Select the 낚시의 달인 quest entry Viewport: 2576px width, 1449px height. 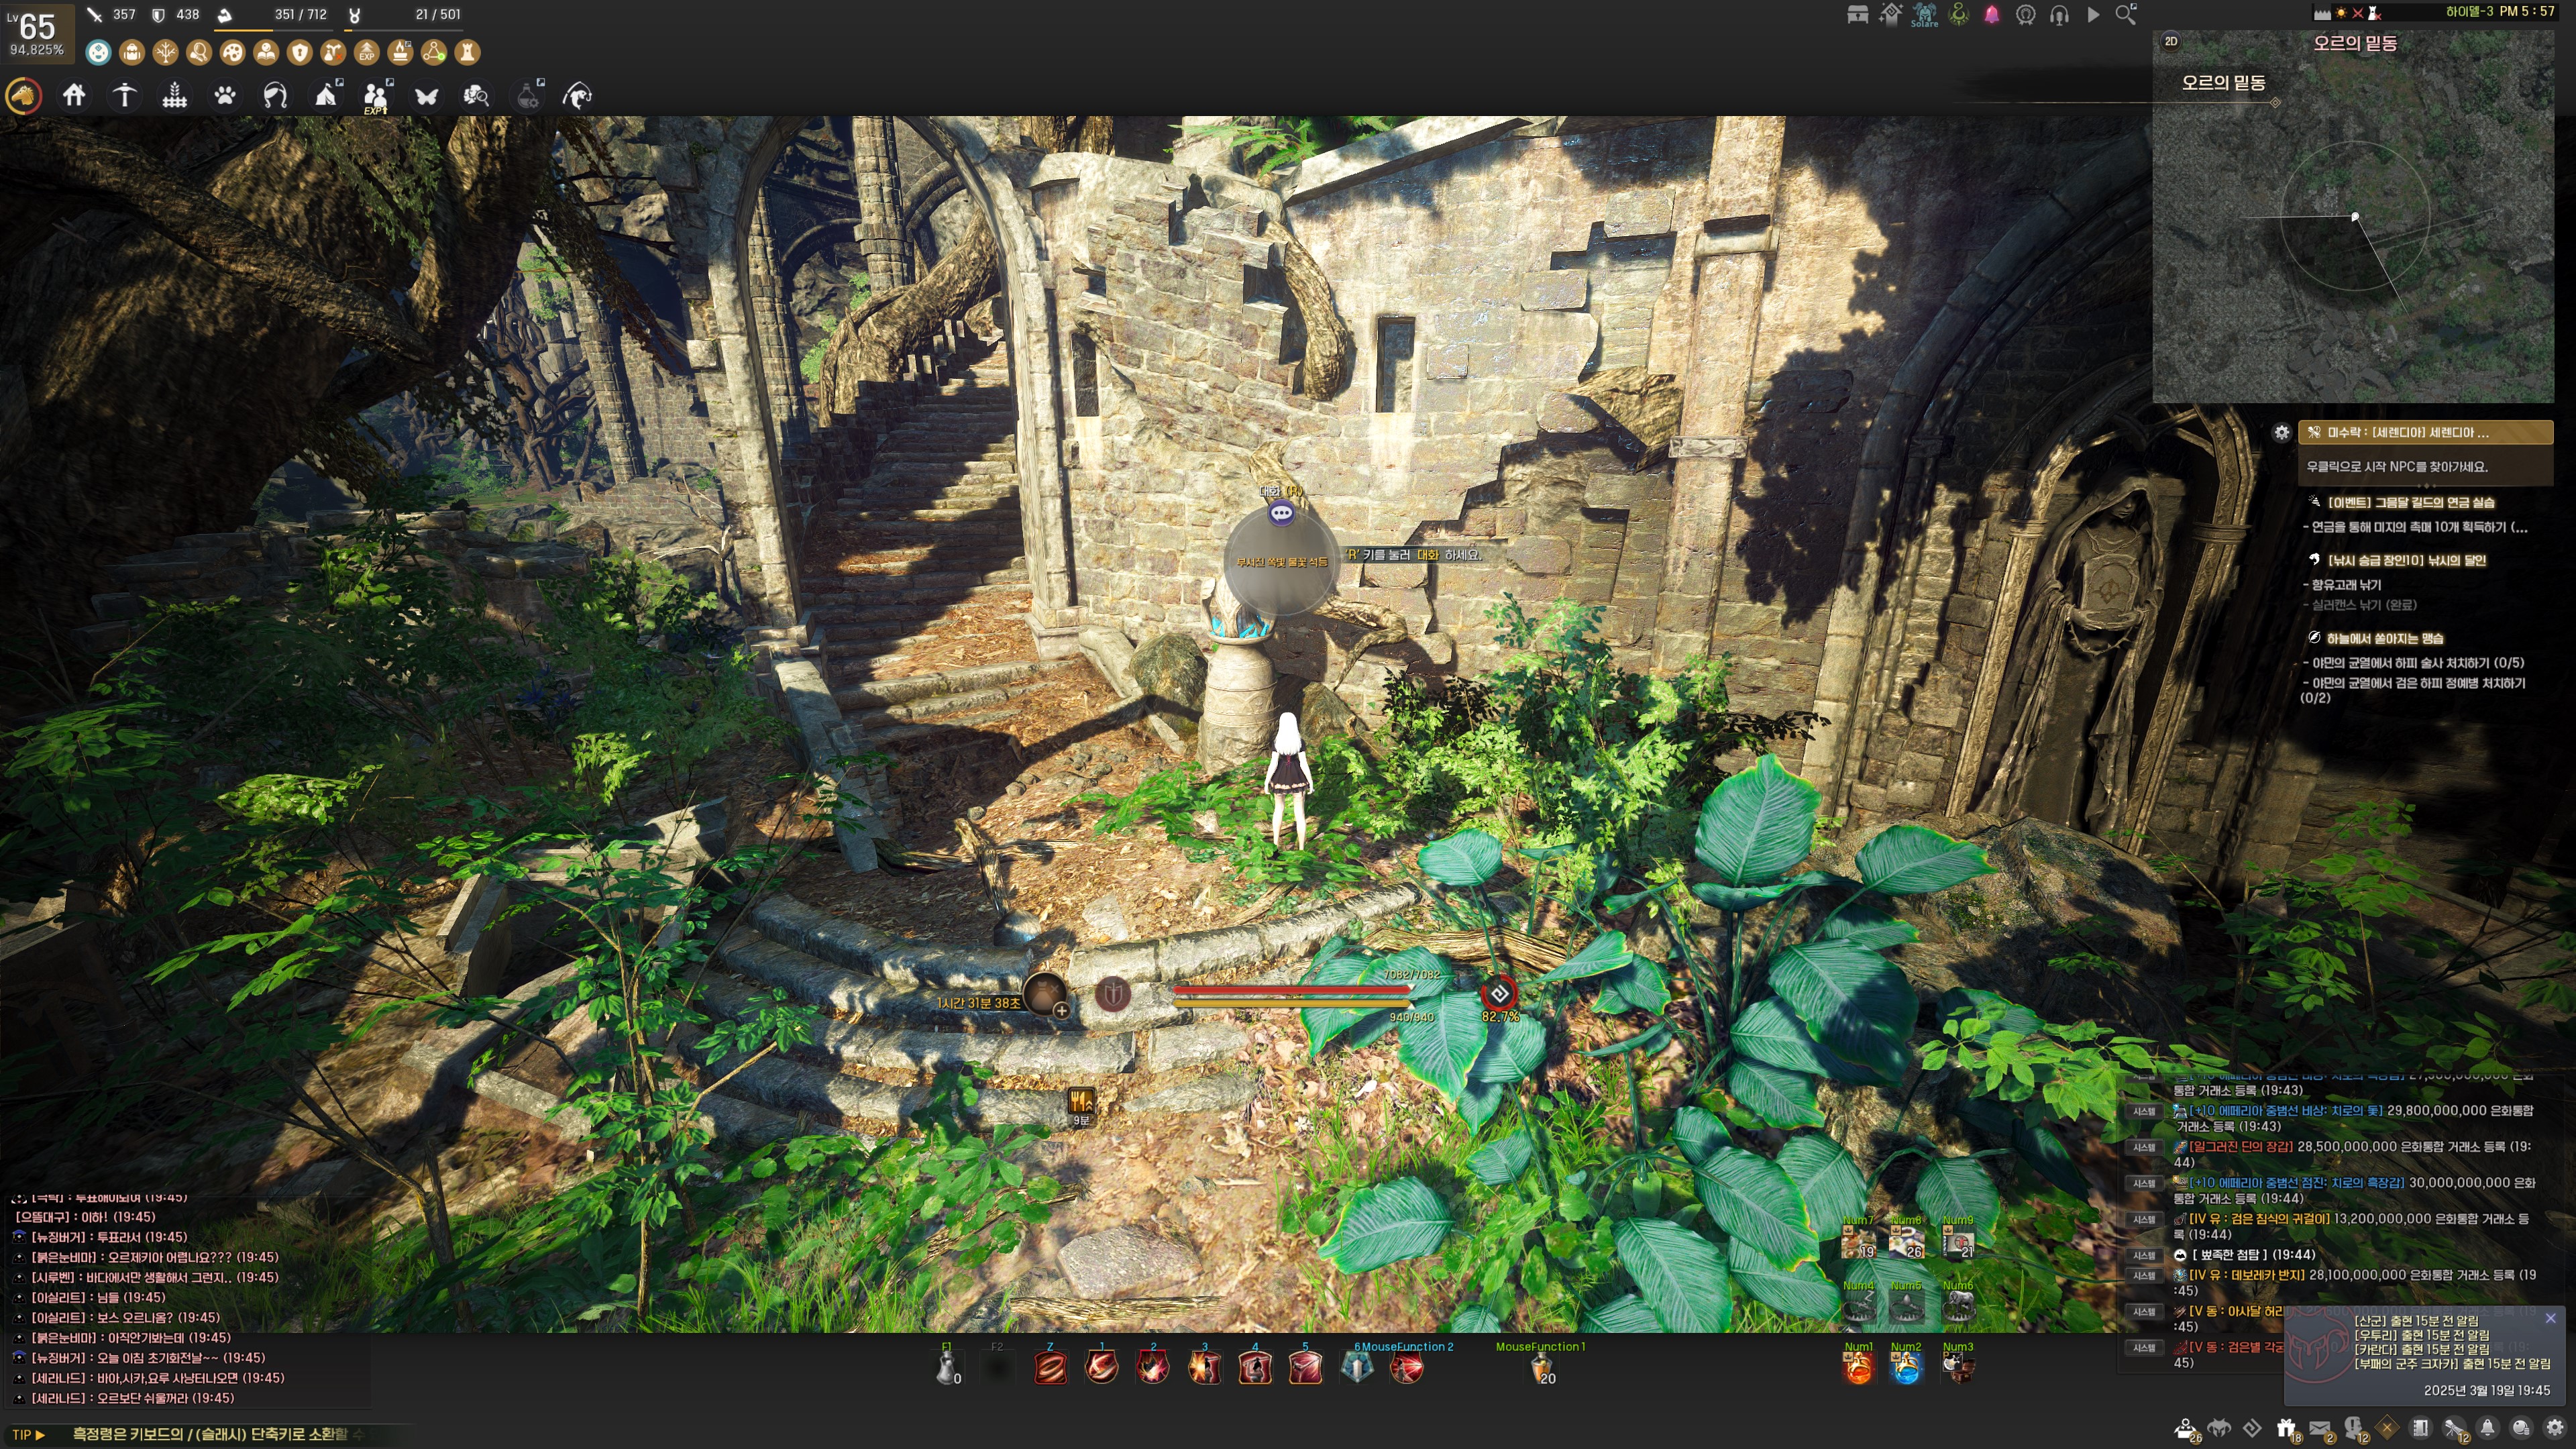point(2407,561)
